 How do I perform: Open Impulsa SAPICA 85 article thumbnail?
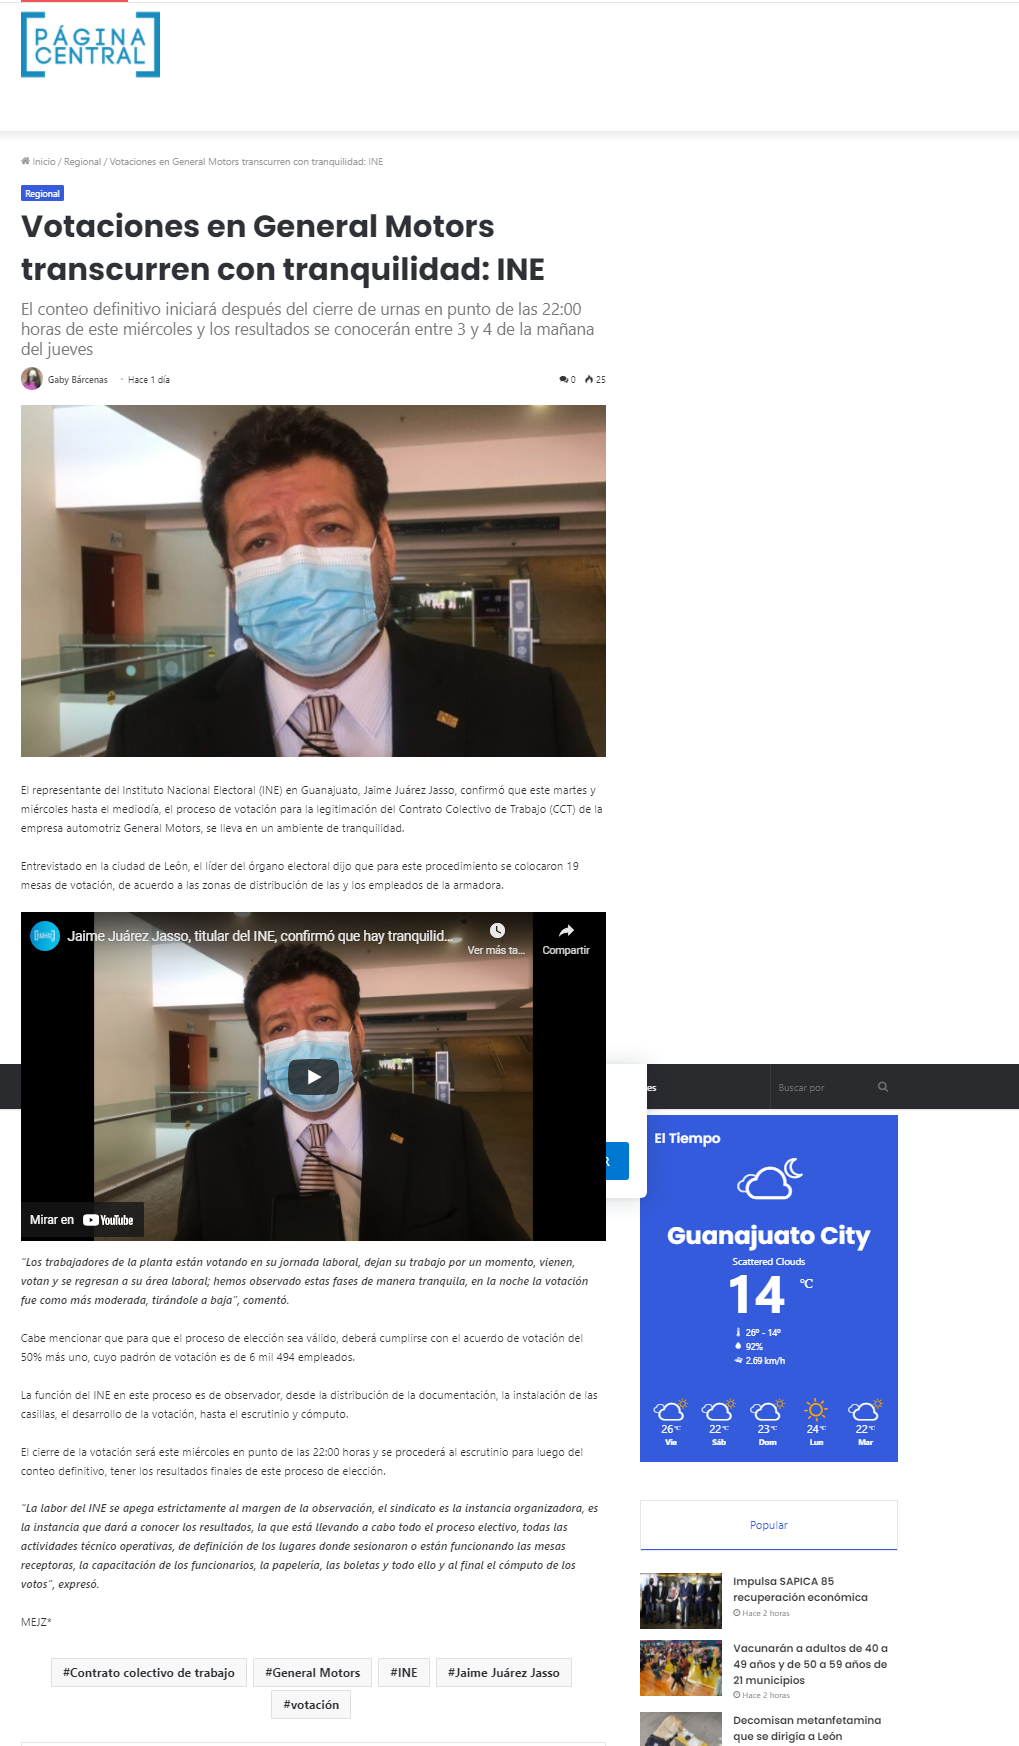click(x=681, y=1601)
